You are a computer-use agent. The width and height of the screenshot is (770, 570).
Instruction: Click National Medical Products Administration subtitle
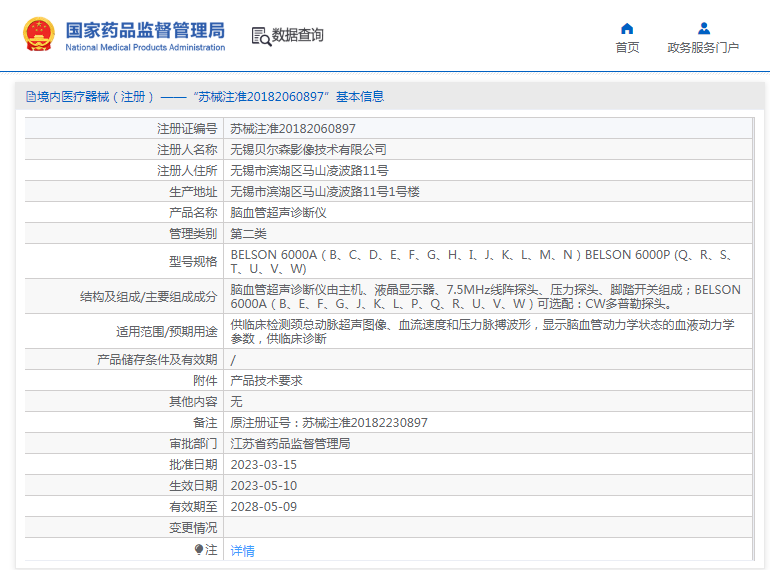tap(145, 48)
